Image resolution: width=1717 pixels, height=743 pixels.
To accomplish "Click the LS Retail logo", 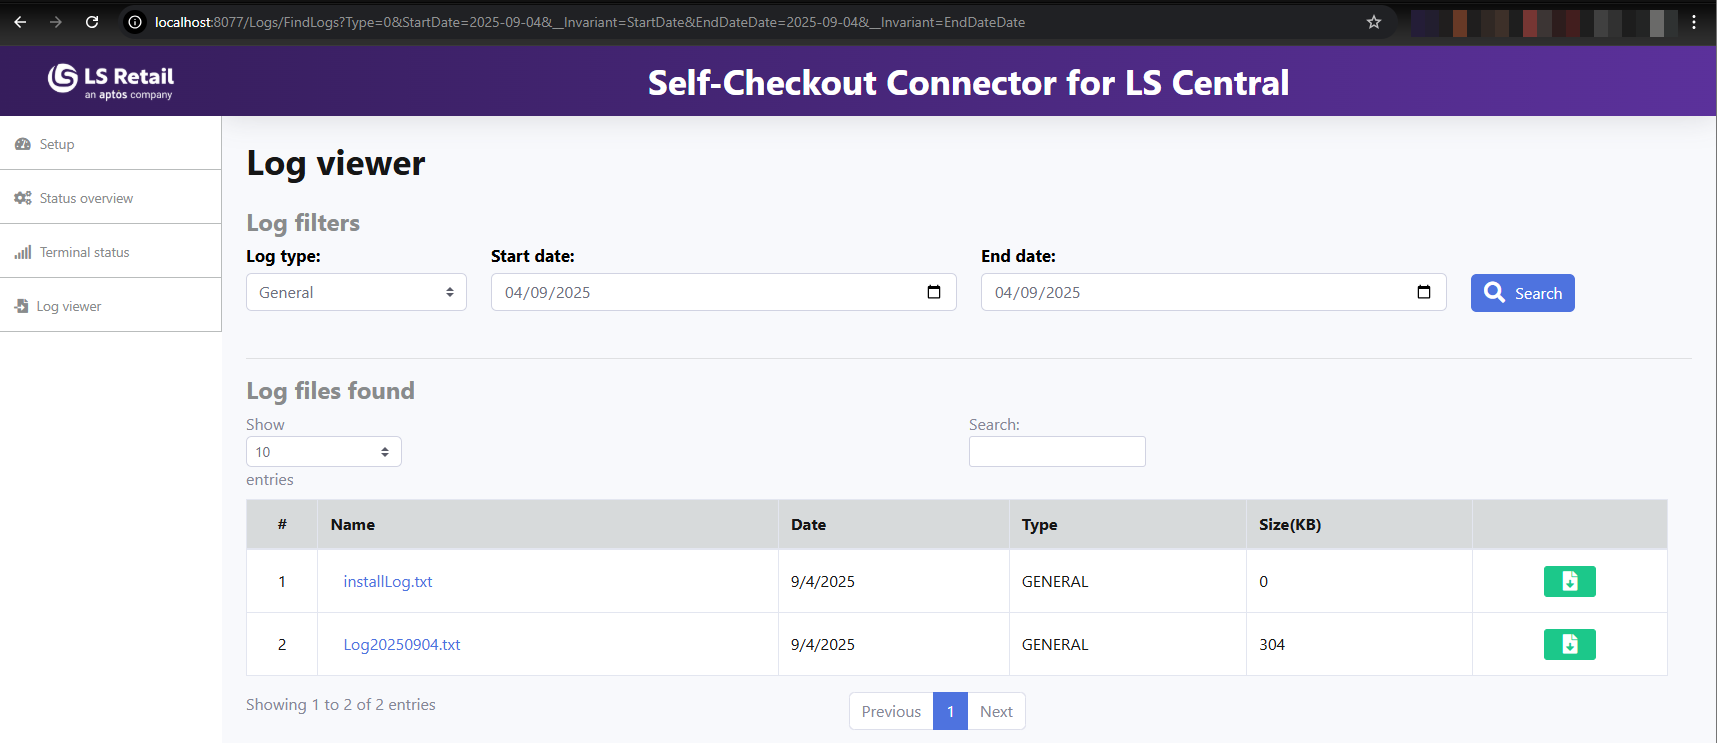I will click(x=110, y=81).
